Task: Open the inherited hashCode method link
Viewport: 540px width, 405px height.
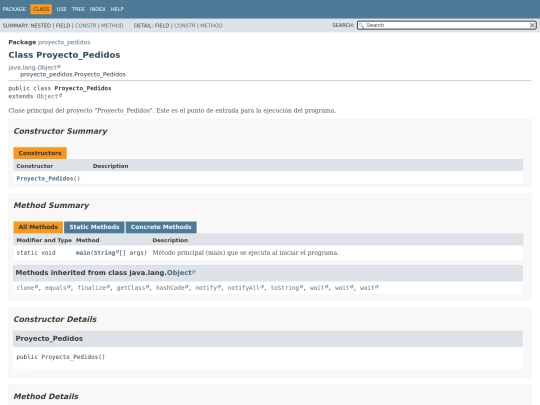Action: click(x=172, y=288)
